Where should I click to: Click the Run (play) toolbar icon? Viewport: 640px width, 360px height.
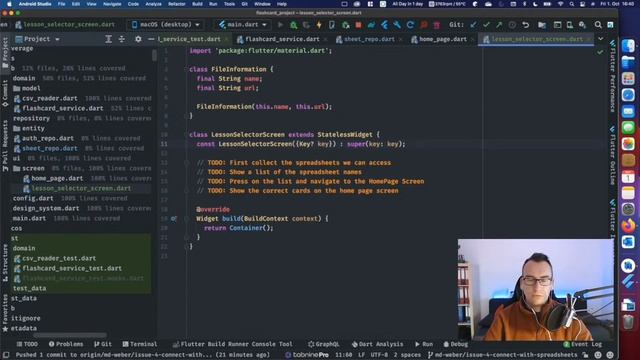[280, 25]
